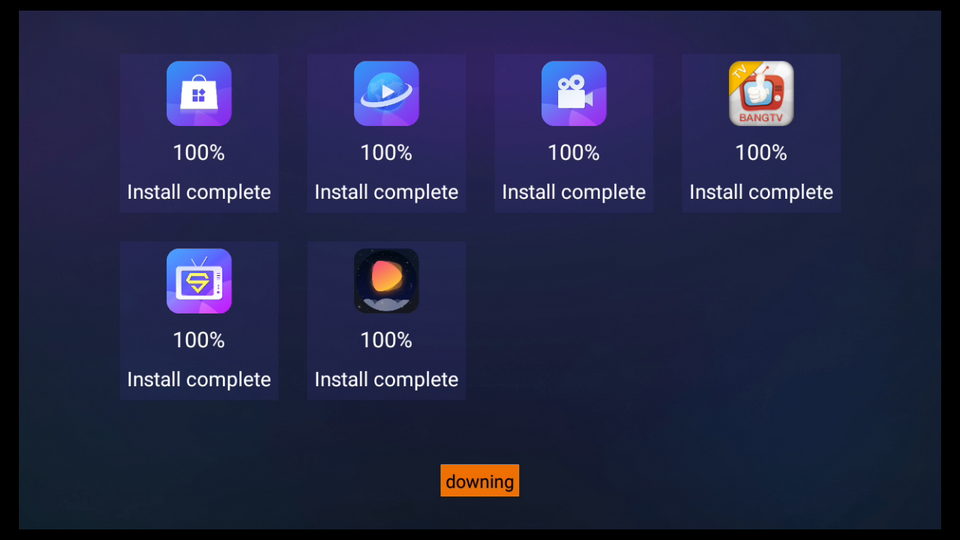960x540 pixels.
Task: Click the orange downing button
Action: coord(479,481)
